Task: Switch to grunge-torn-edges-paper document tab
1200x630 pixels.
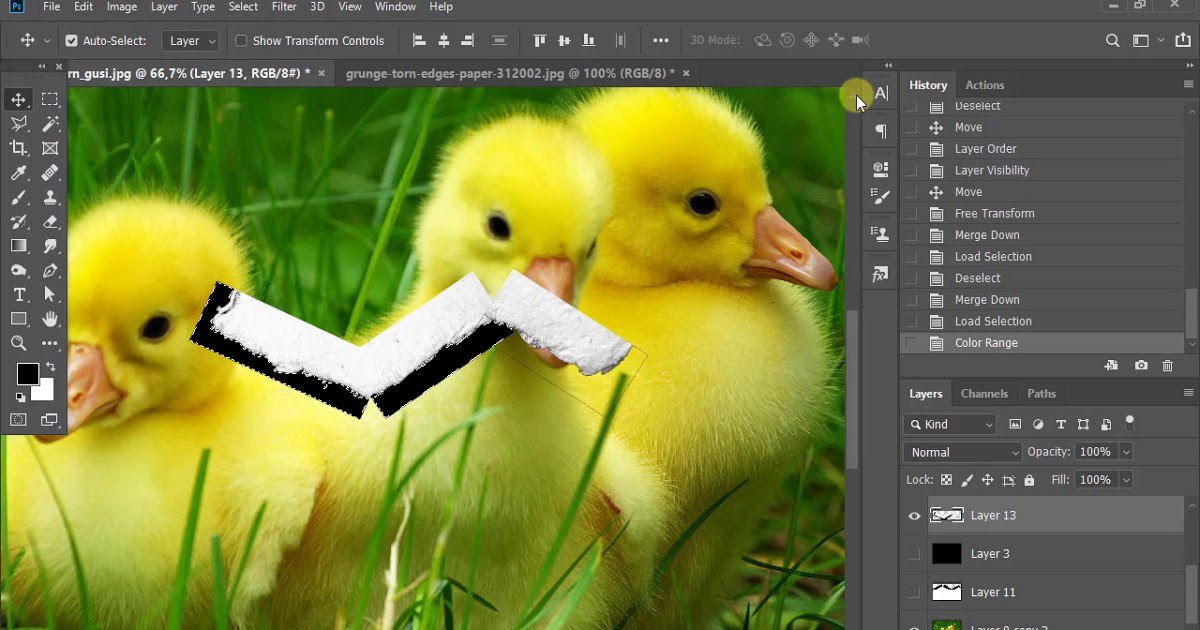Action: point(510,73)
